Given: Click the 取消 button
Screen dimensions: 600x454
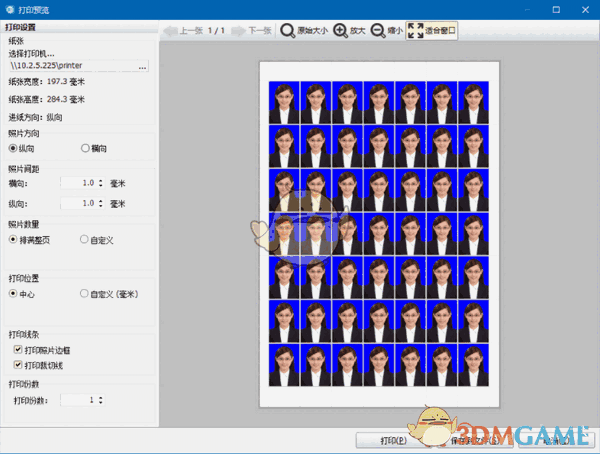Looking at the screenshot, I should point(560,440).
